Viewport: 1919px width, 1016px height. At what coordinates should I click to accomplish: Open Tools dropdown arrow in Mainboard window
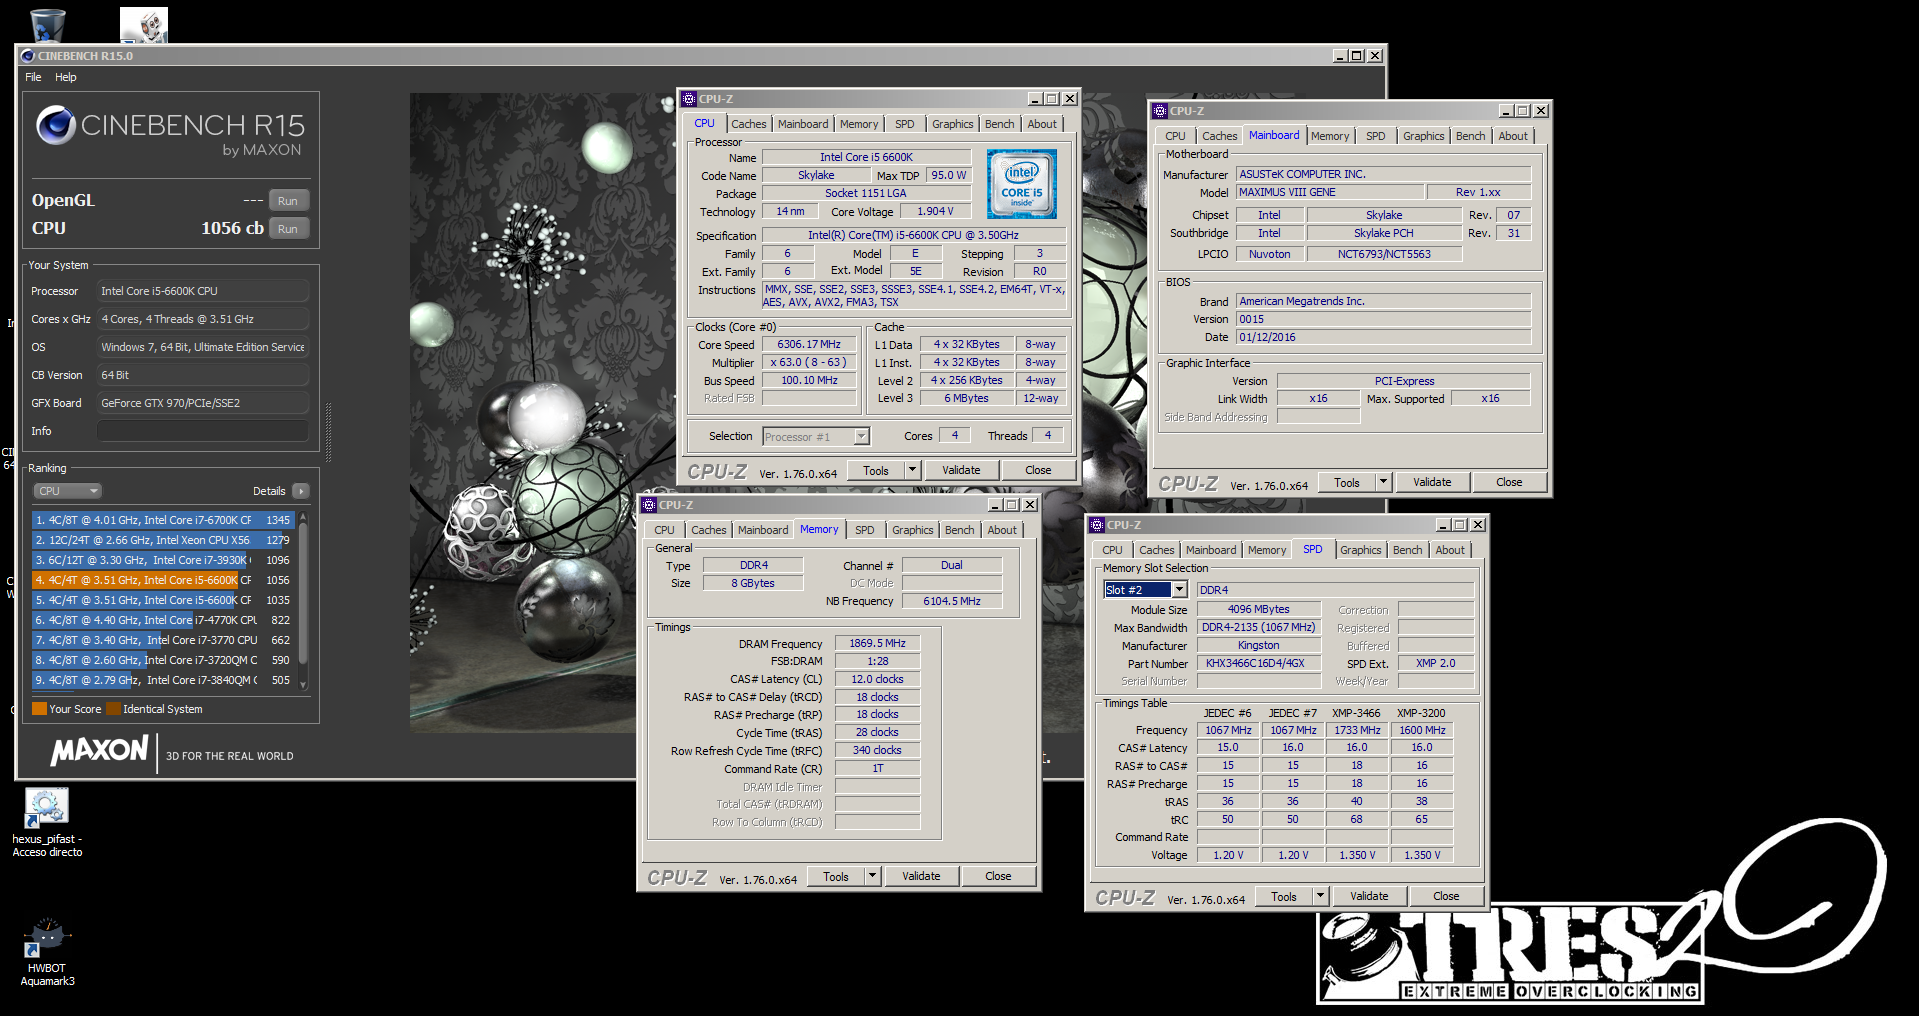1383,482
